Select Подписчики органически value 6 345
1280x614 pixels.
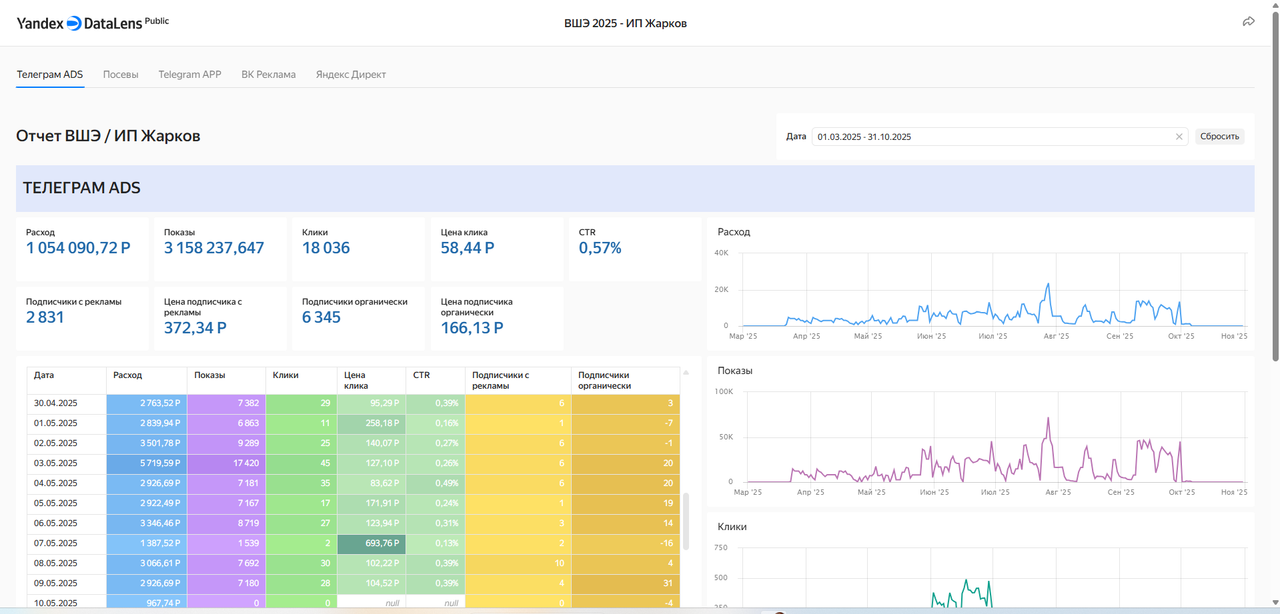click(321, 317)
